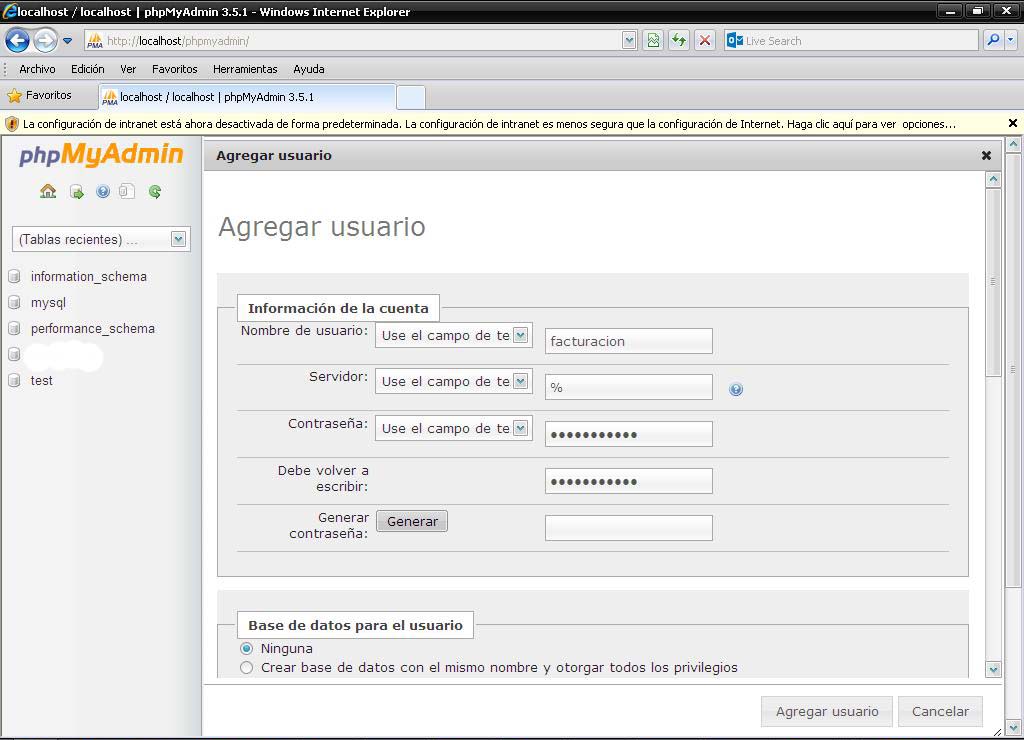Stop loading with the red X icon
This screenshot has width=1024, height=740.
click(x=705, y=40)
